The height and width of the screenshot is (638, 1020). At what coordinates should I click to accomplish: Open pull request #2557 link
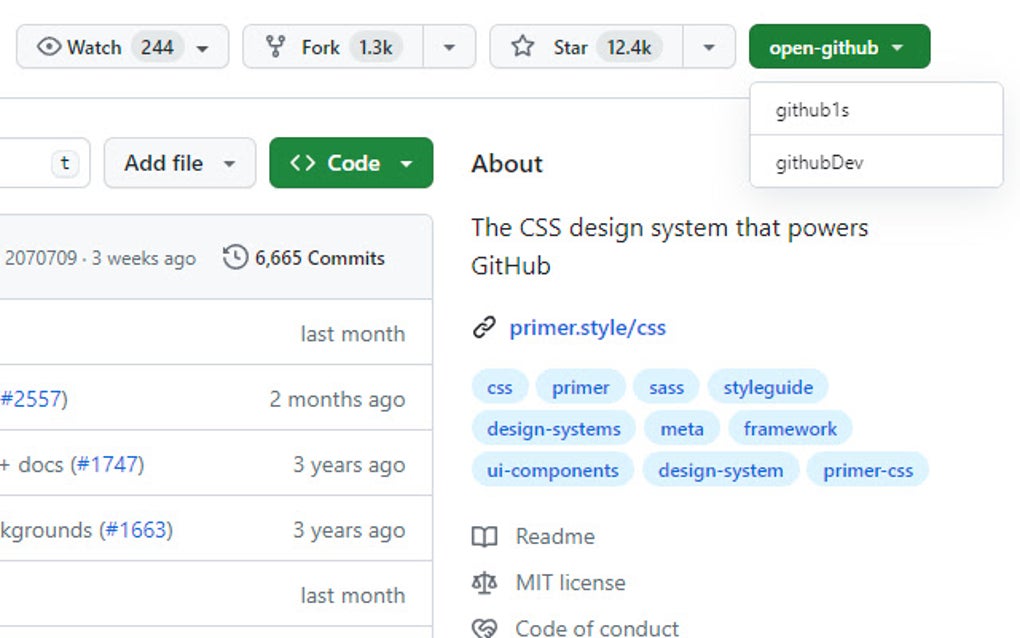(32, 399)
